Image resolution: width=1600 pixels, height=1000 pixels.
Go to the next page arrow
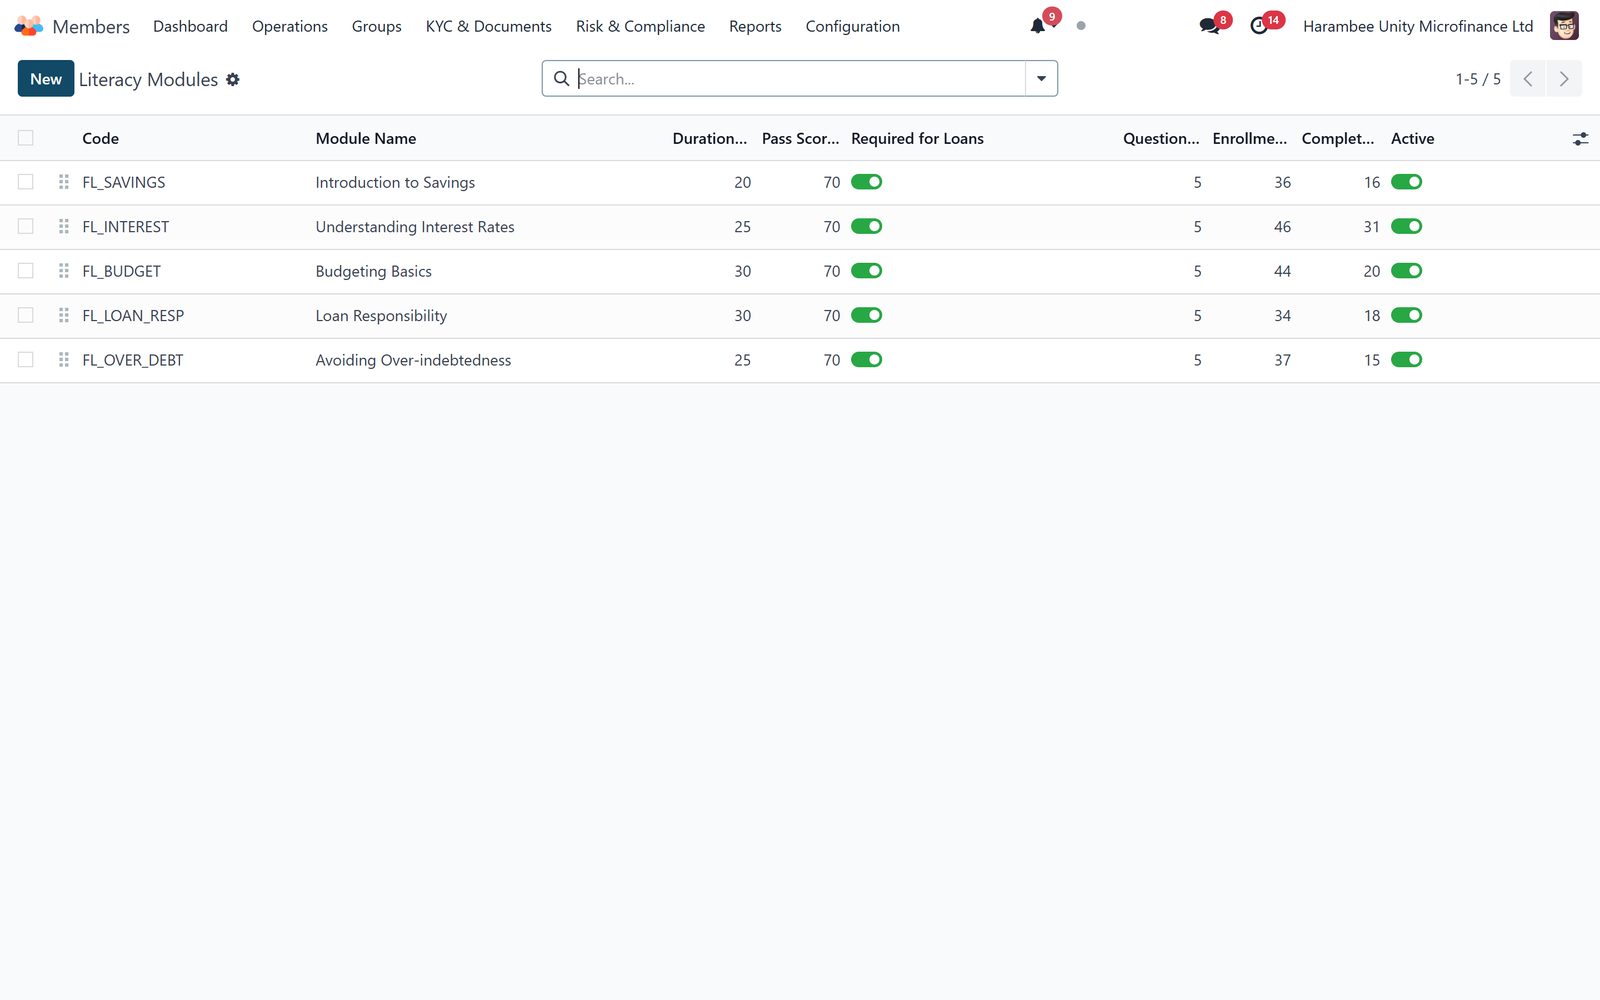[1564, 79]
